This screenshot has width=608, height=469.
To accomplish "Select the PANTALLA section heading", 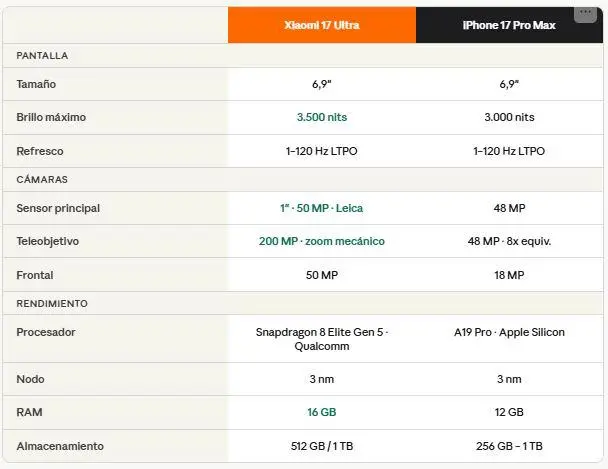I will point(42,56).
